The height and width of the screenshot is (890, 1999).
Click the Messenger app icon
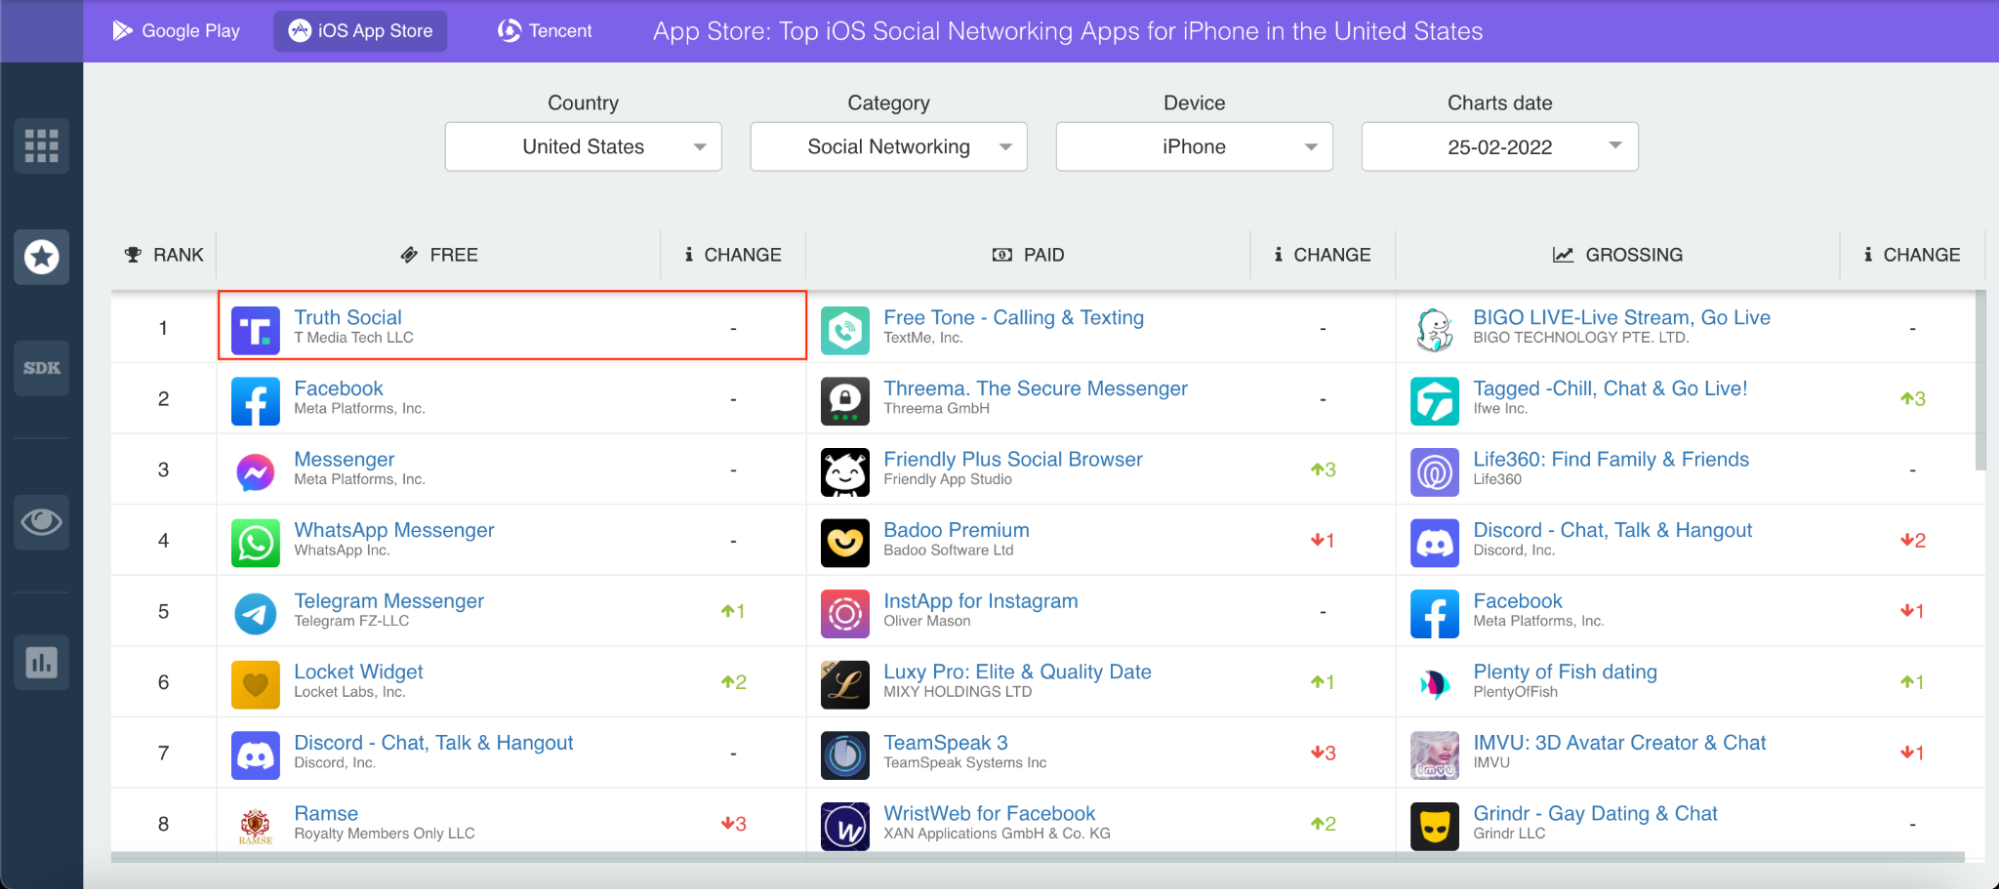click(x=255, y=472)
